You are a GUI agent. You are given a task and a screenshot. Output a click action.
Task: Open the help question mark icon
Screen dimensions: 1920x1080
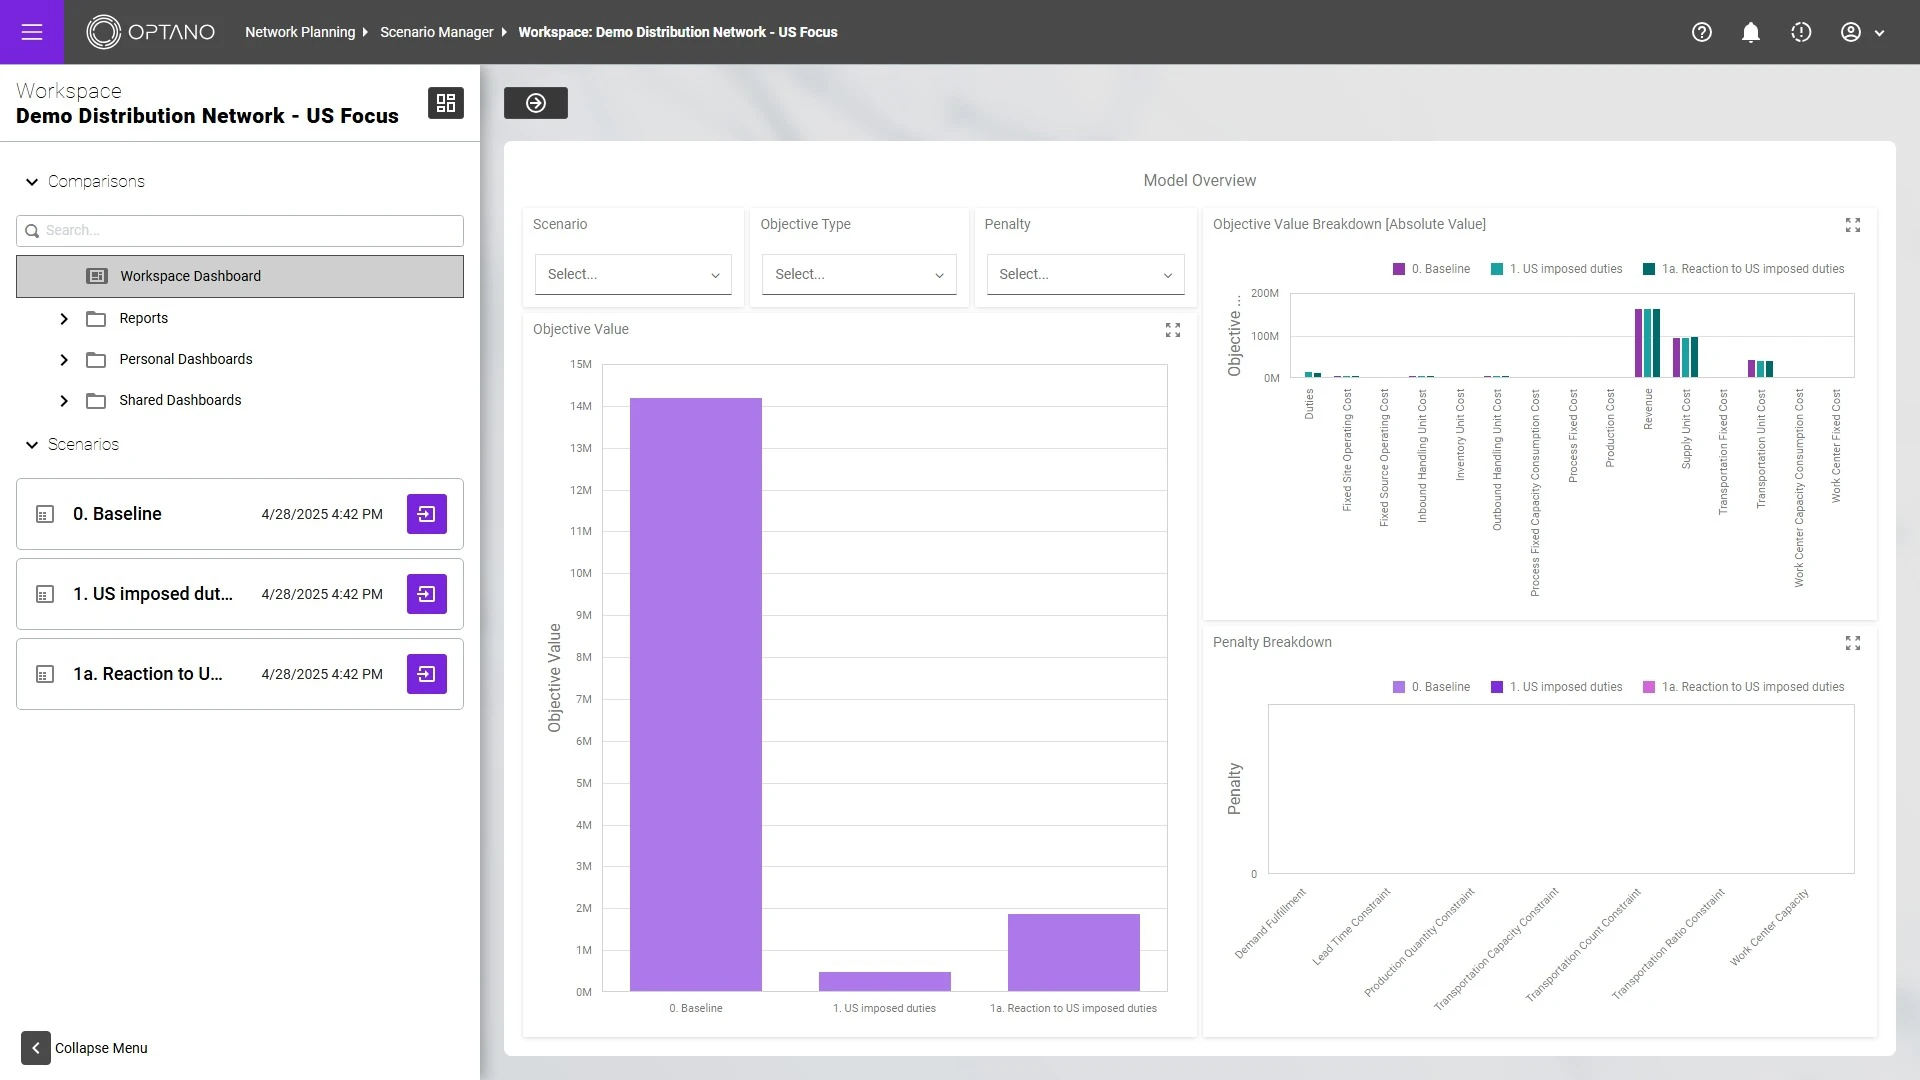1702,32
